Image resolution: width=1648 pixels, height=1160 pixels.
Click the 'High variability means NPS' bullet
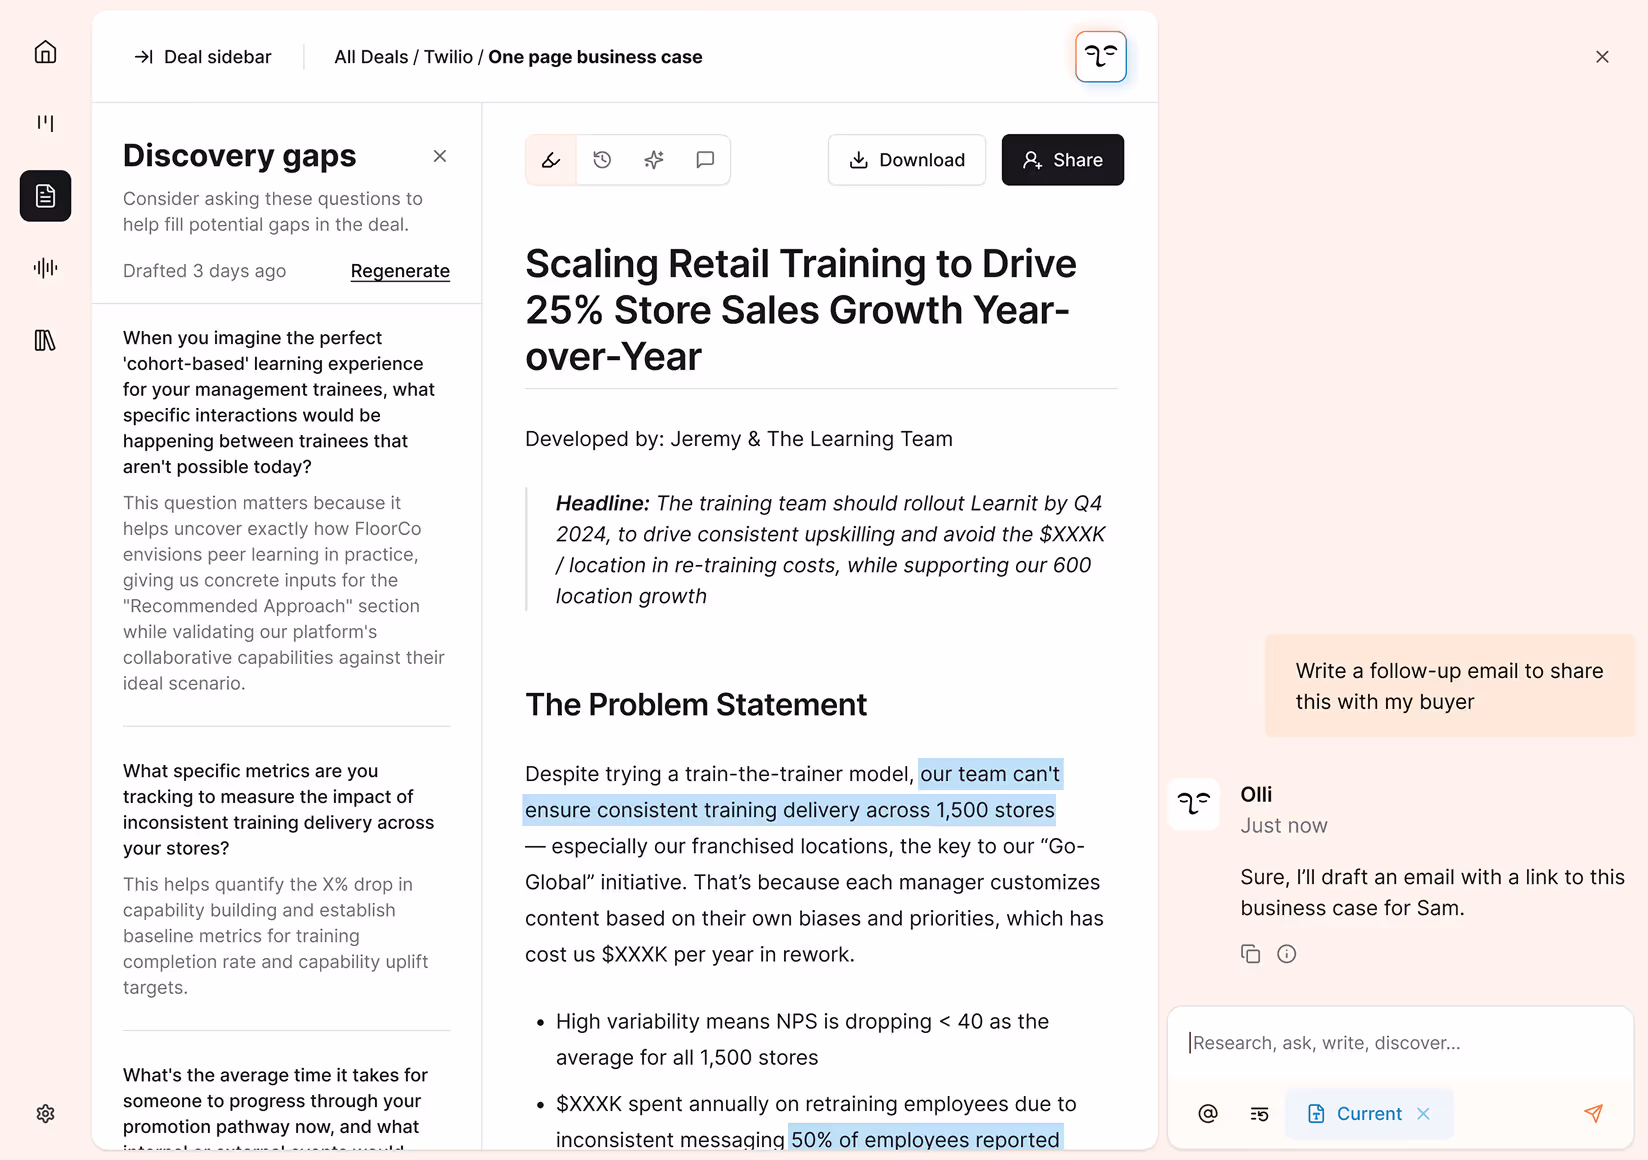pos(802,1040)
